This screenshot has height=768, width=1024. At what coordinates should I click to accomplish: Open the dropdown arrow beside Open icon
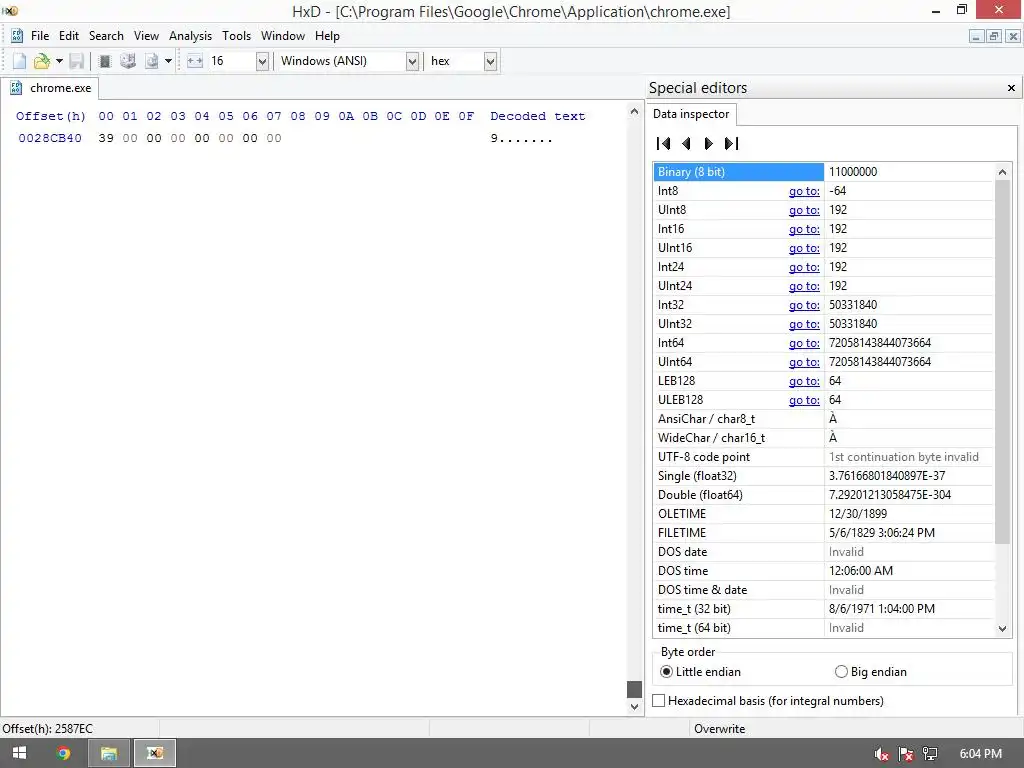click(59, 61)
